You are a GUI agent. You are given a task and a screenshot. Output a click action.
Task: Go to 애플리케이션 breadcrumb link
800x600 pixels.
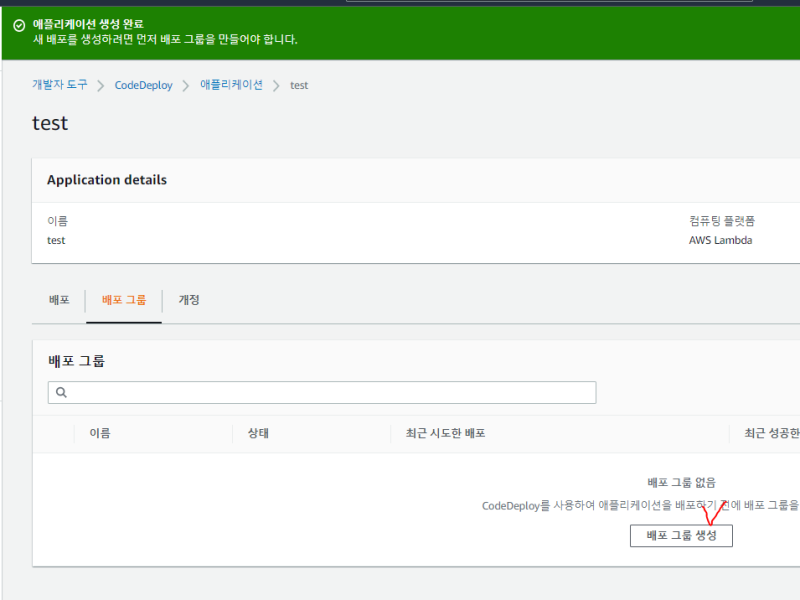pos(231,85)
